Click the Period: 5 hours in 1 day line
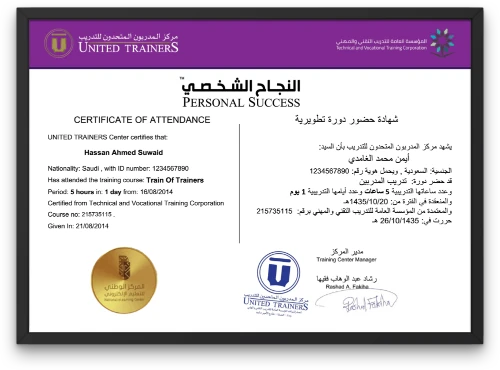This screenshot has width=500, height=370. click(110, 192)
